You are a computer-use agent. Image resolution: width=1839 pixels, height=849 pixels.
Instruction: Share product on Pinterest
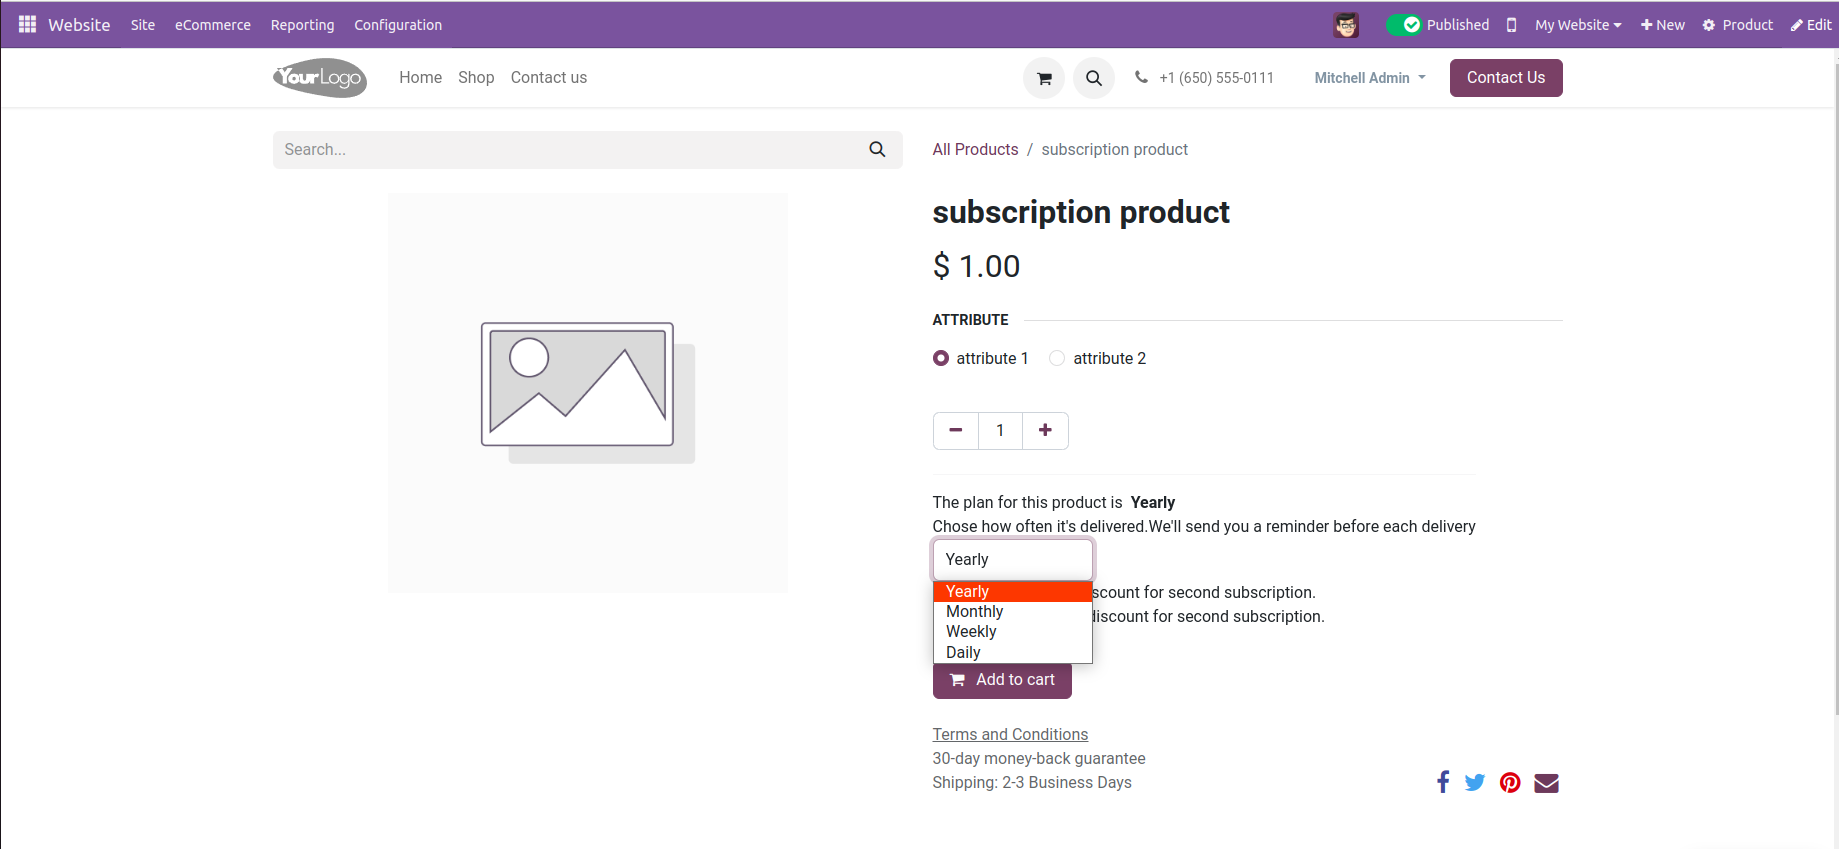click(1510, 782)
